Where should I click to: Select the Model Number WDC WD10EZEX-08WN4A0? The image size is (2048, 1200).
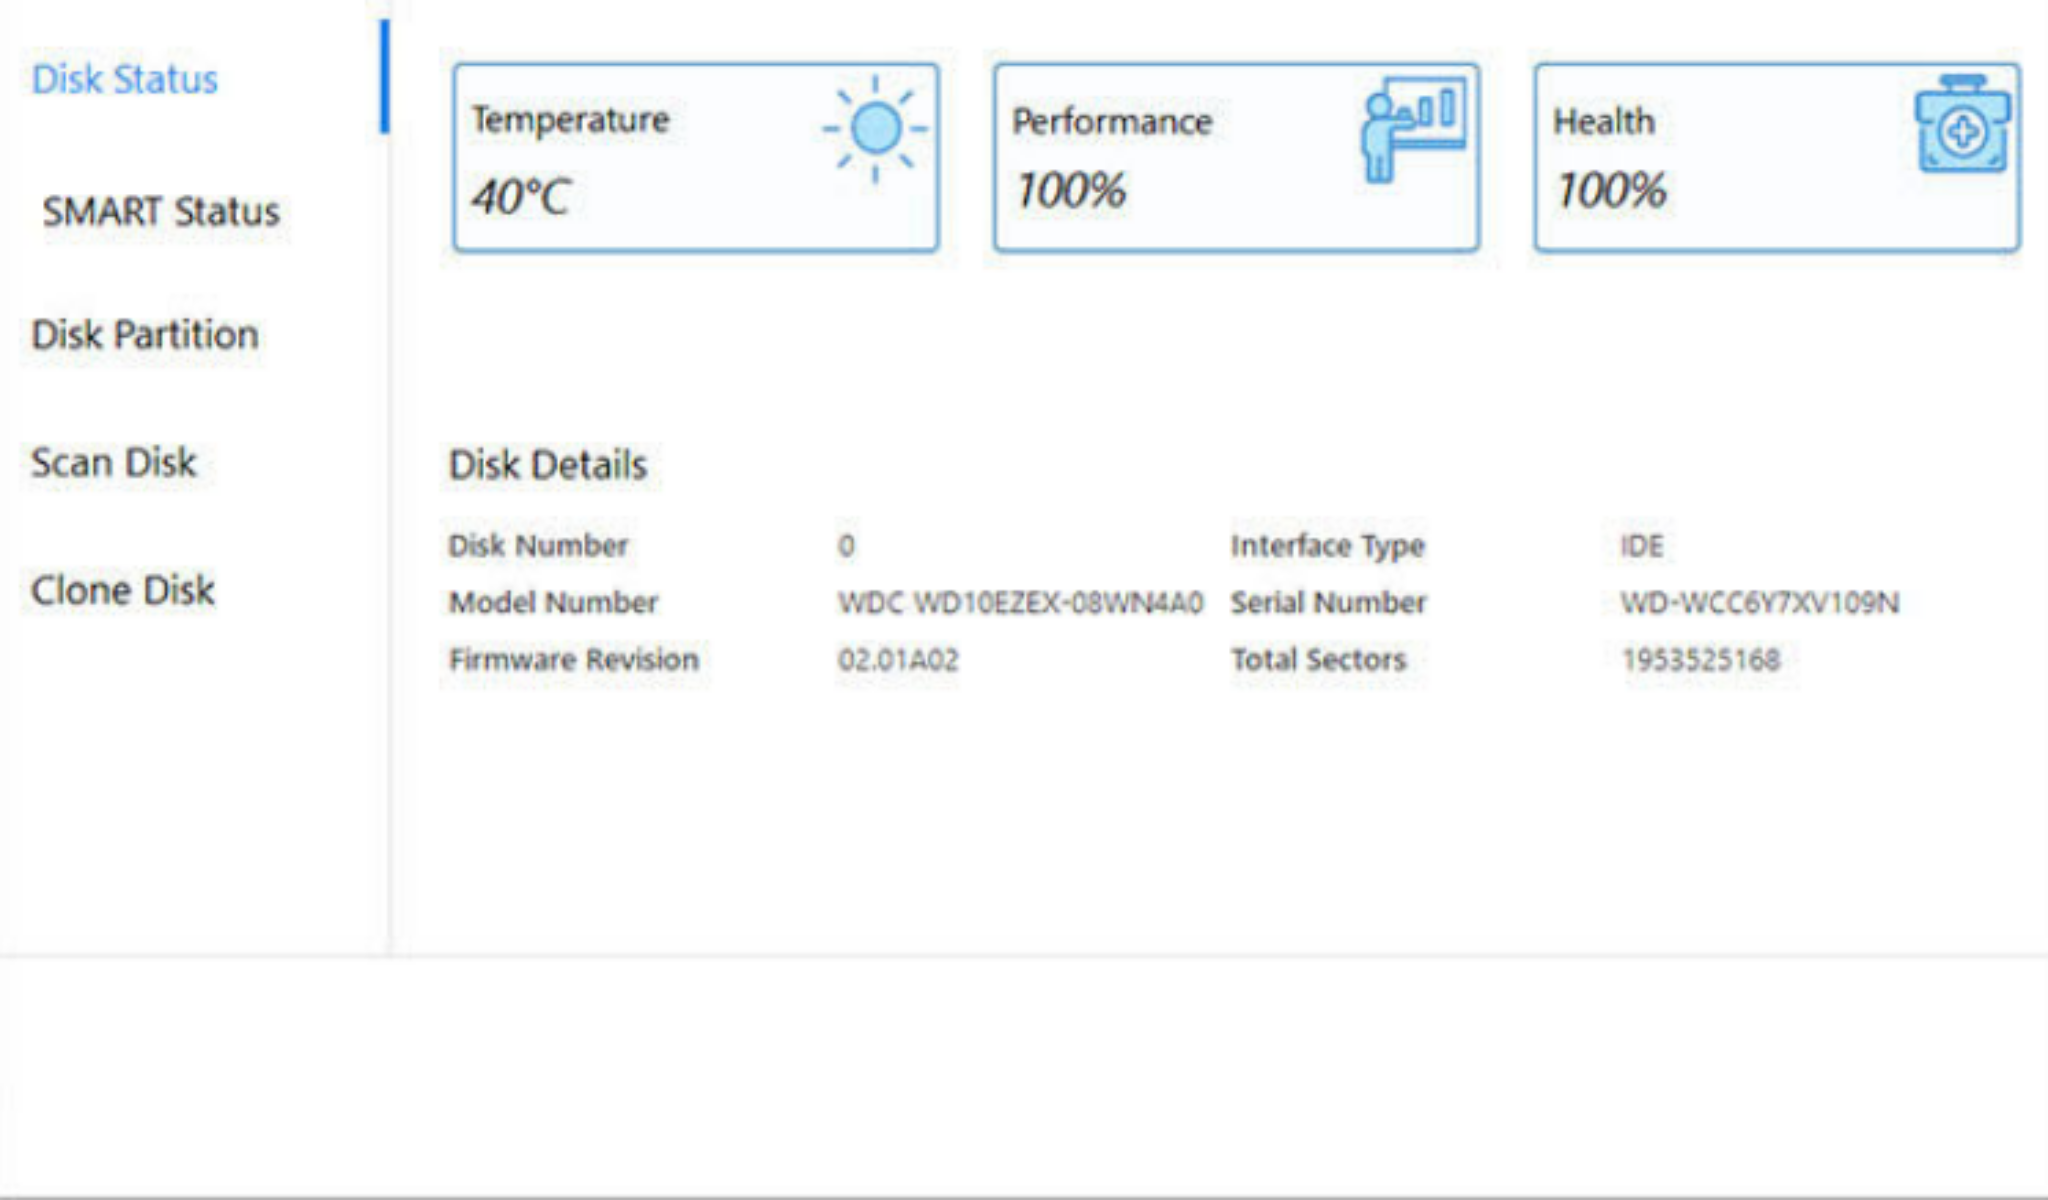click(x=1020, y=602)
